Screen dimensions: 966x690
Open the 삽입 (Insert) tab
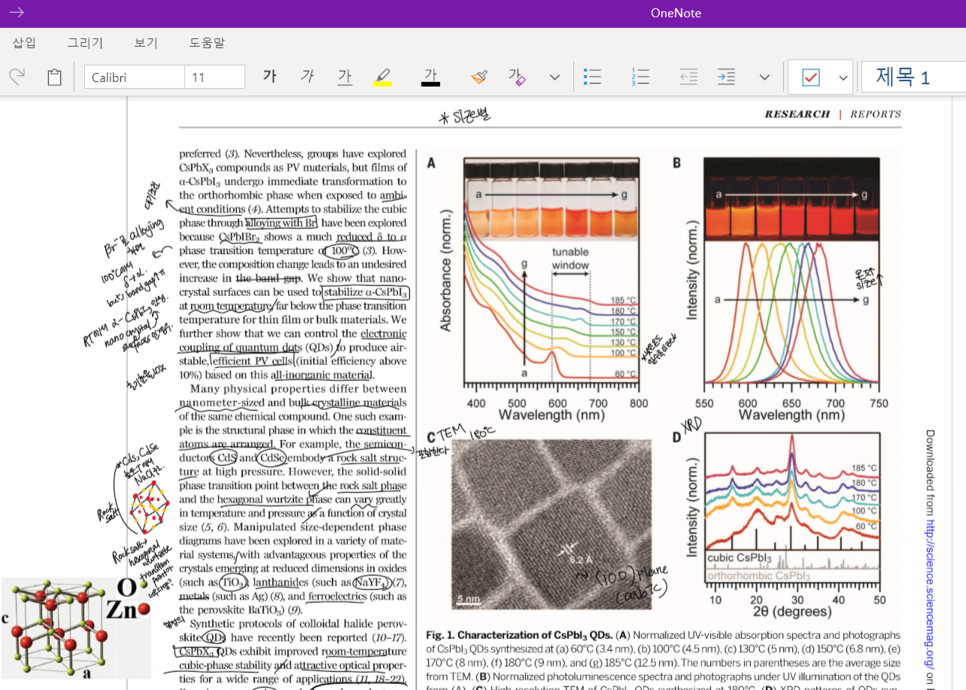(x=25, y=43)
